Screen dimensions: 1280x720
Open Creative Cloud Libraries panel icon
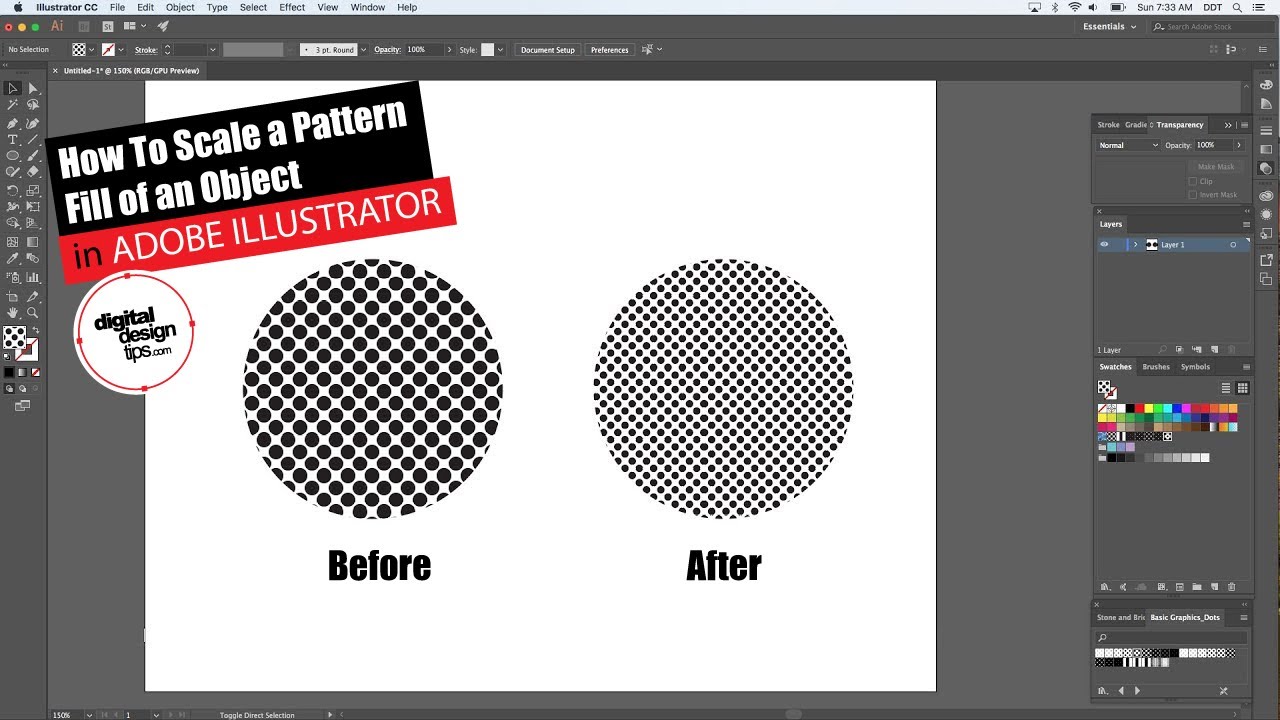click(x=1266, y=197)
